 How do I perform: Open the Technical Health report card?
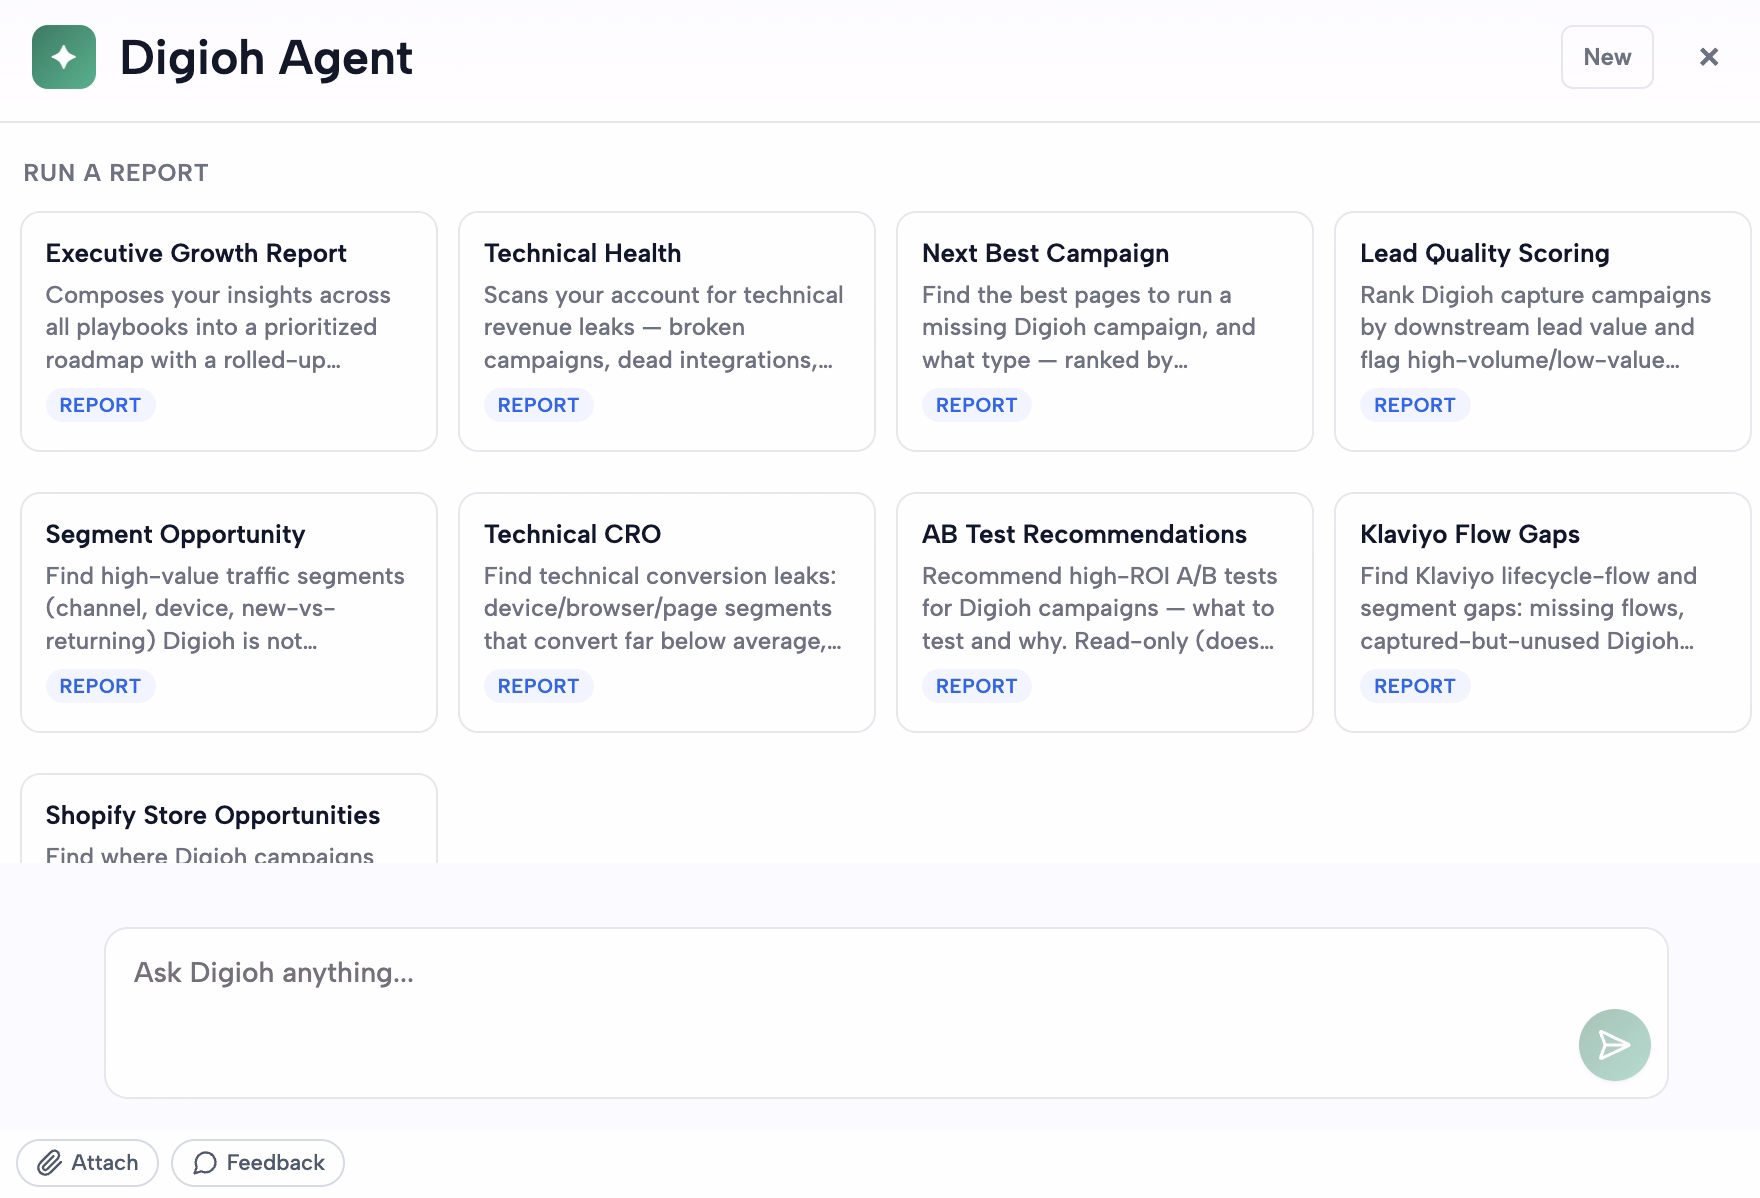(667, 331)
